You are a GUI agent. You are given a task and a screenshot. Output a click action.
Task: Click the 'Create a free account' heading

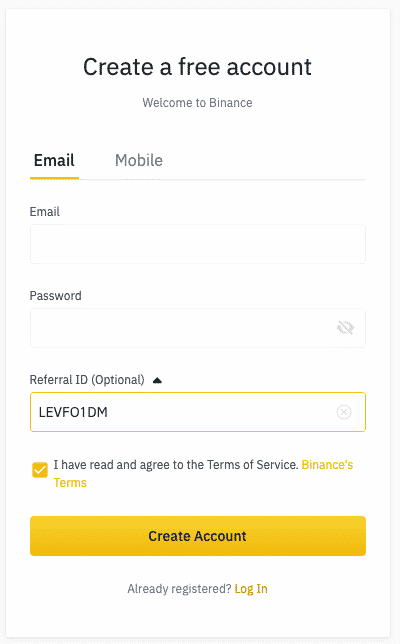pos(198,67)
